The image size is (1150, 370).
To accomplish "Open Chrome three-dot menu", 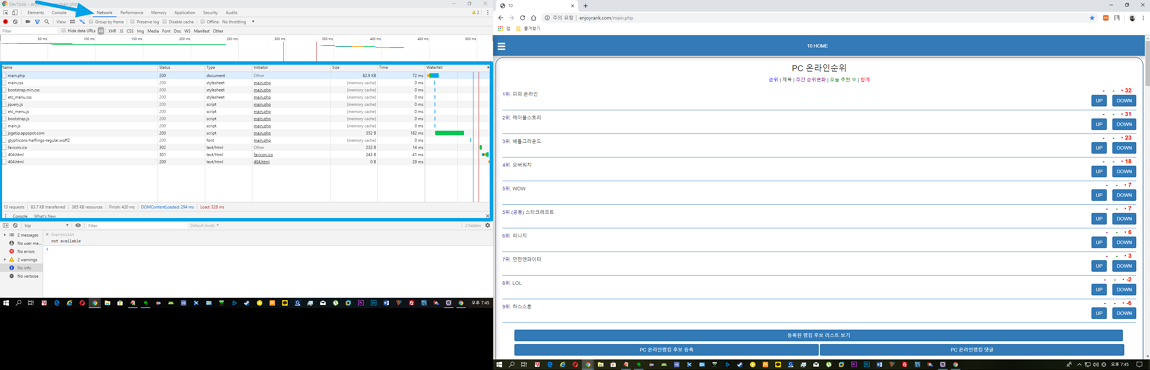I will 1143,18.
